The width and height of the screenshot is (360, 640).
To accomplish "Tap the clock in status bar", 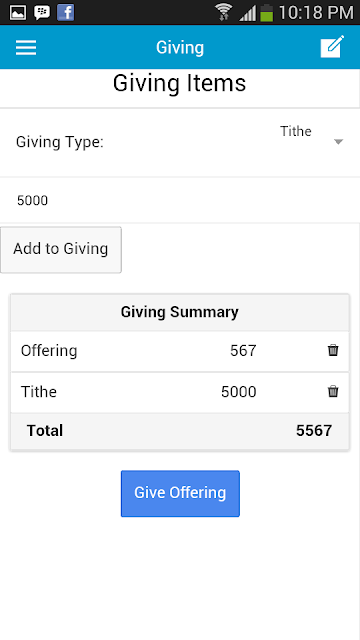I will [316, 13].
